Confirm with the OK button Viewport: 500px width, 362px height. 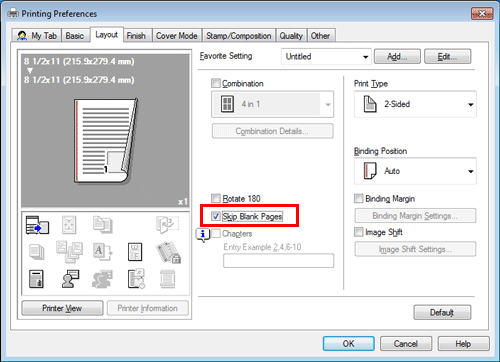coord(349,344)
